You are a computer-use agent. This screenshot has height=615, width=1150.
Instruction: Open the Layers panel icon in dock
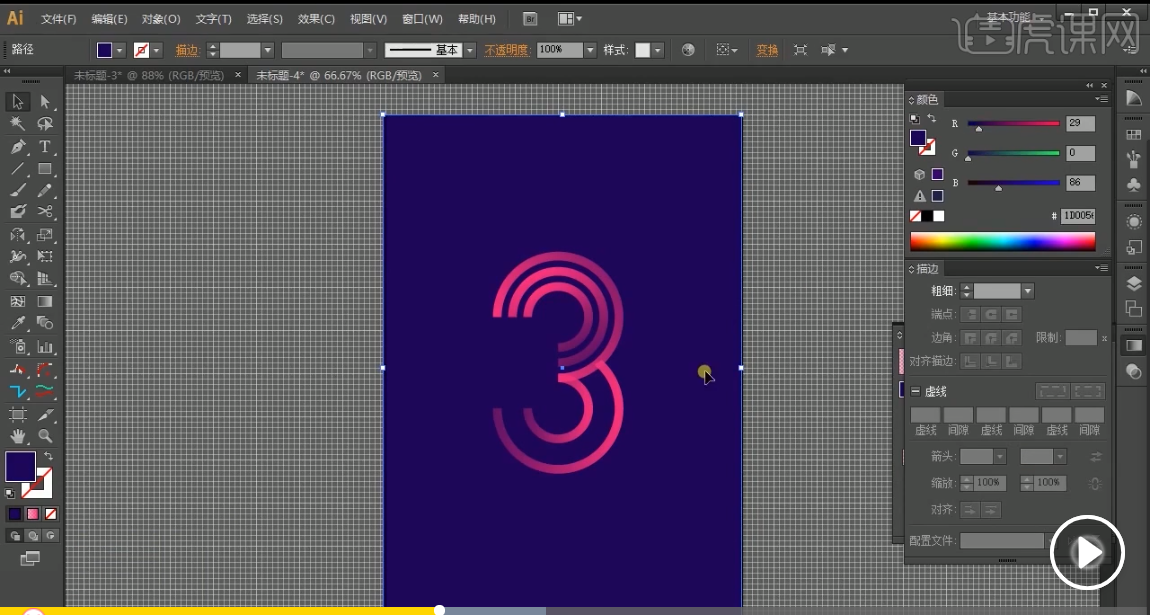coord(1133,284)
